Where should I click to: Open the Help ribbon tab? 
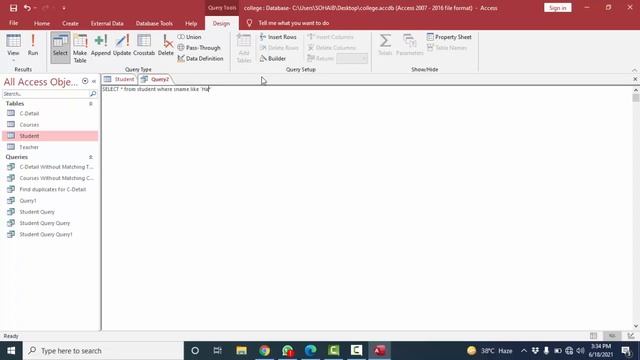(x=191, y=23)
